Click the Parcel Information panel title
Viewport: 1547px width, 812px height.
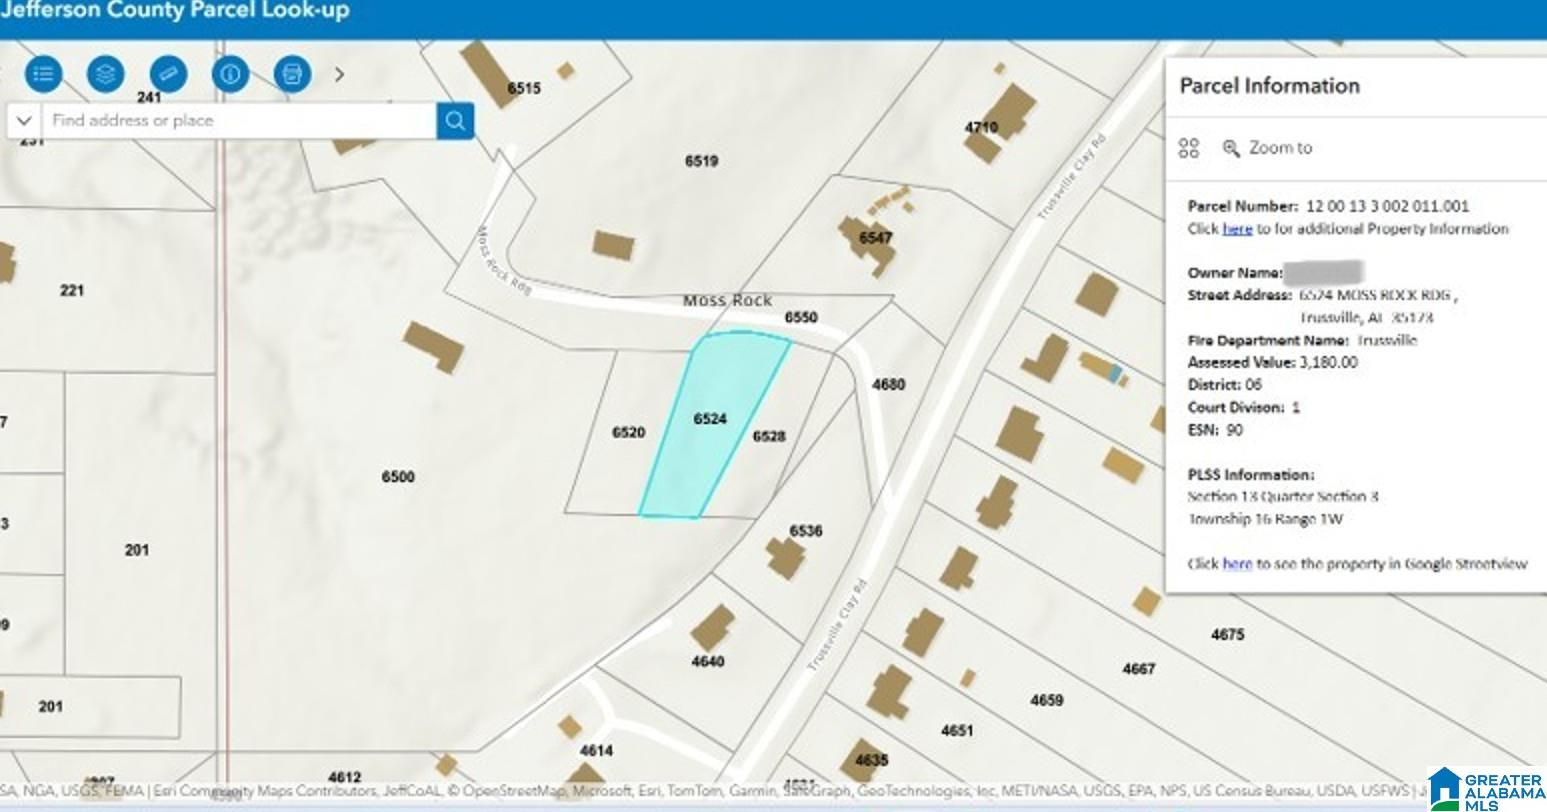pos(1269,86)
